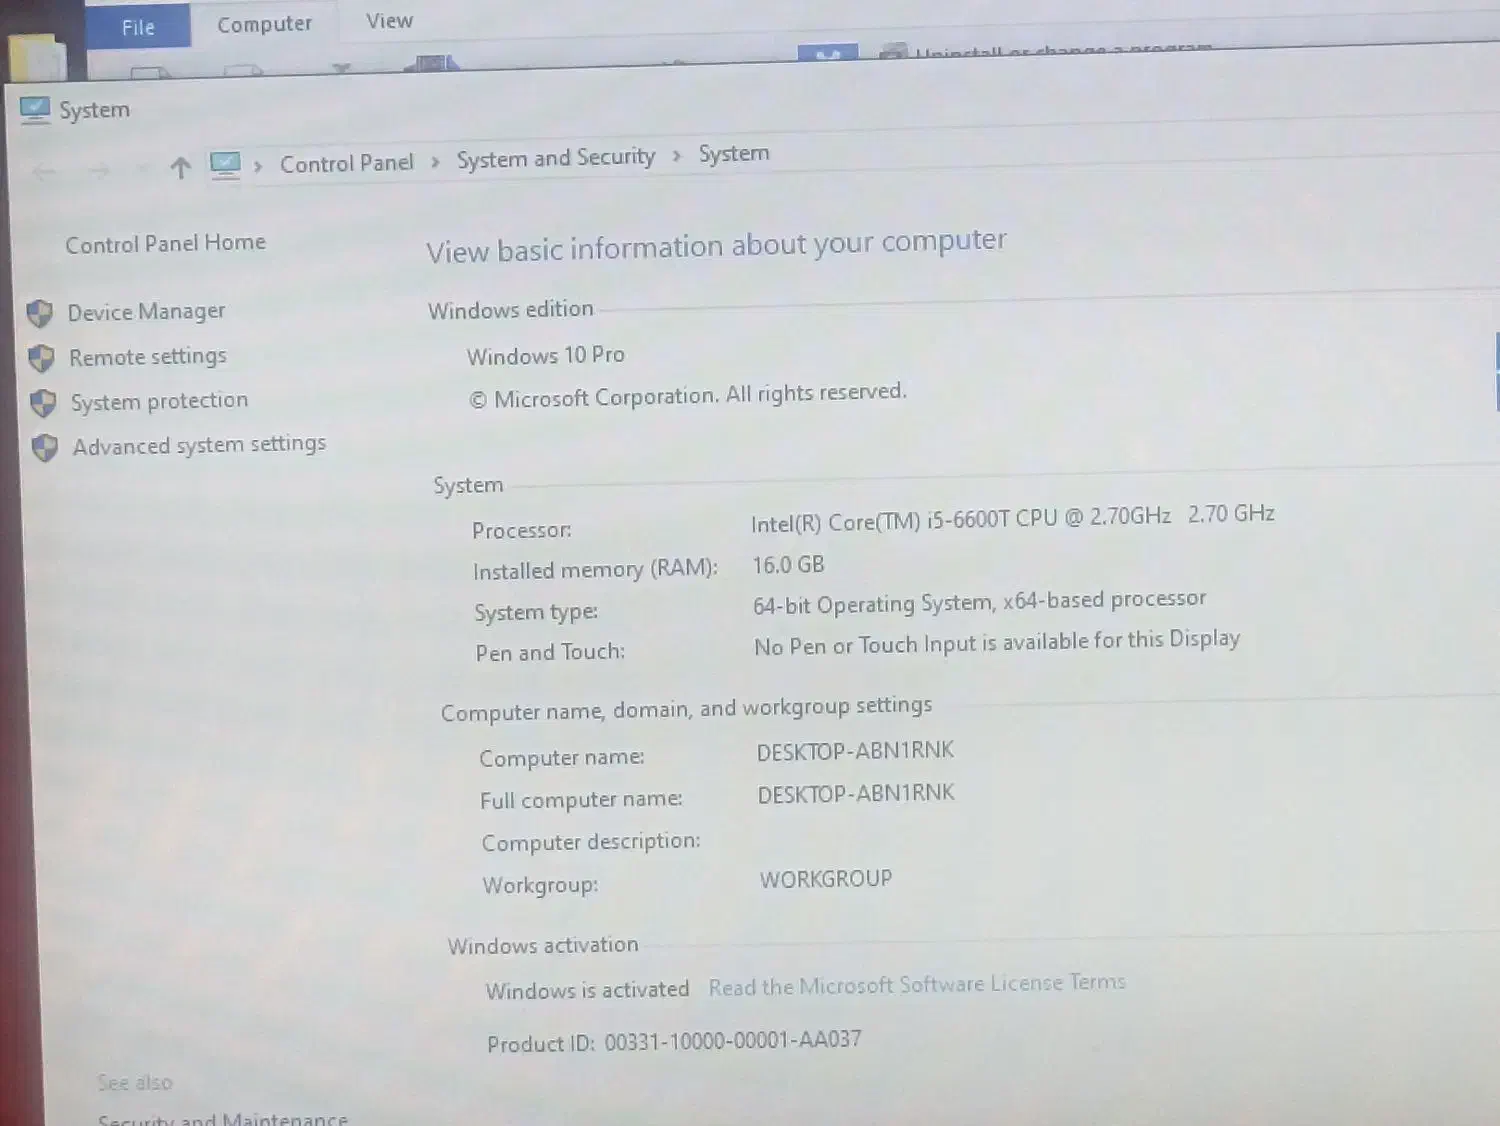The height and width of the screenshot is (1126, 1500).
Task: Click the Device Manager shield icon
Action: point(40,314)
